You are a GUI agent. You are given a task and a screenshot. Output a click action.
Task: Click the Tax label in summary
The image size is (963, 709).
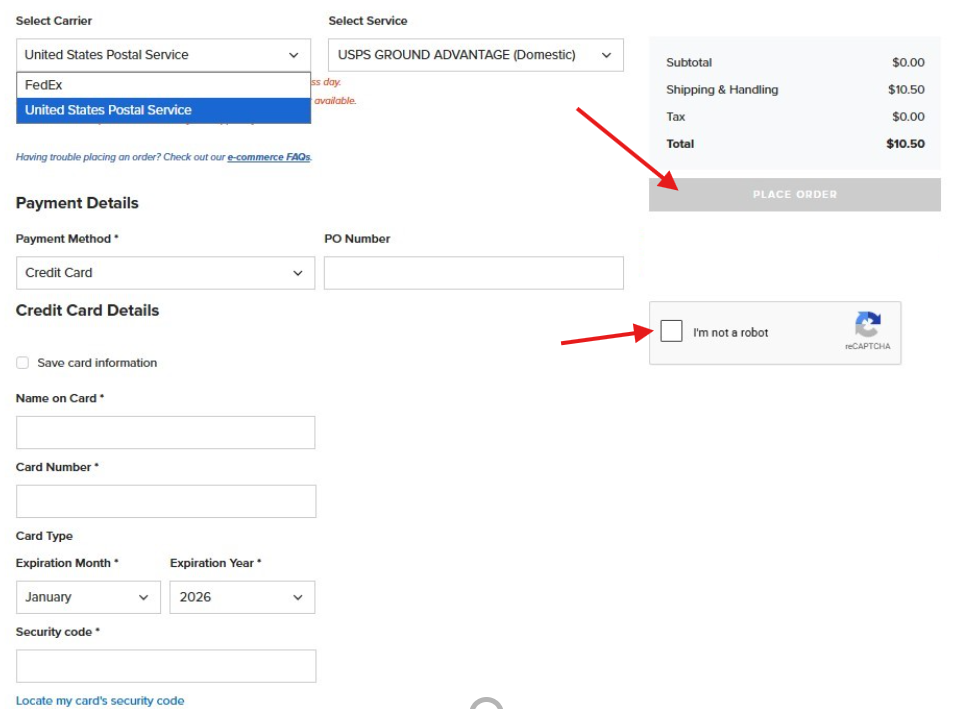tap(675, 117)
